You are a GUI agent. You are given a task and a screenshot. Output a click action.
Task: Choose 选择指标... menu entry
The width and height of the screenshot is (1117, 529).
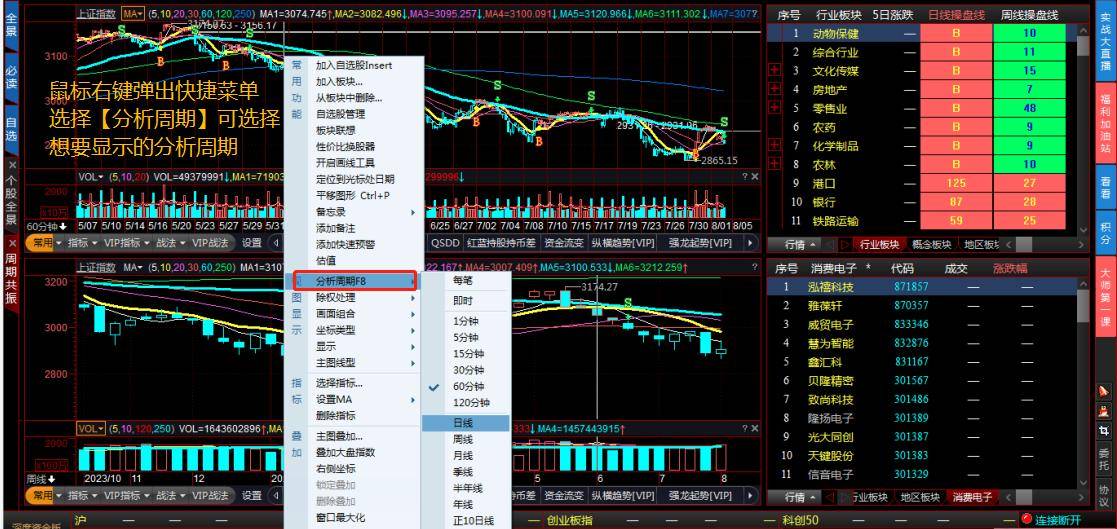(339, 382)
